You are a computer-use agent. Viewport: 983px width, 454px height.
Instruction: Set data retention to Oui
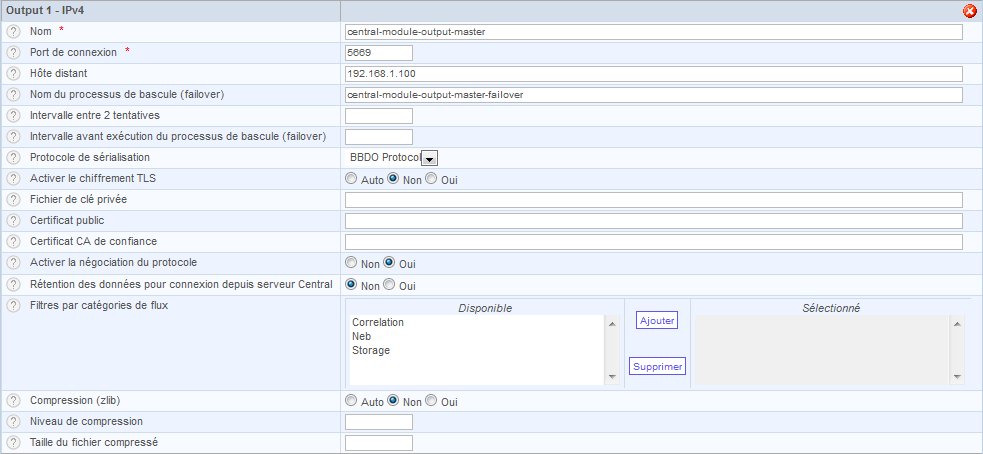coord(389,285)
